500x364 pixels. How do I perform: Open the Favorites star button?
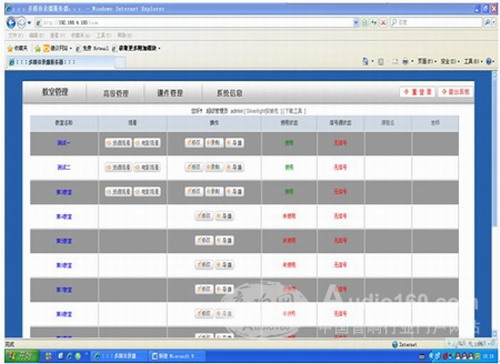(x=17, y=48)
